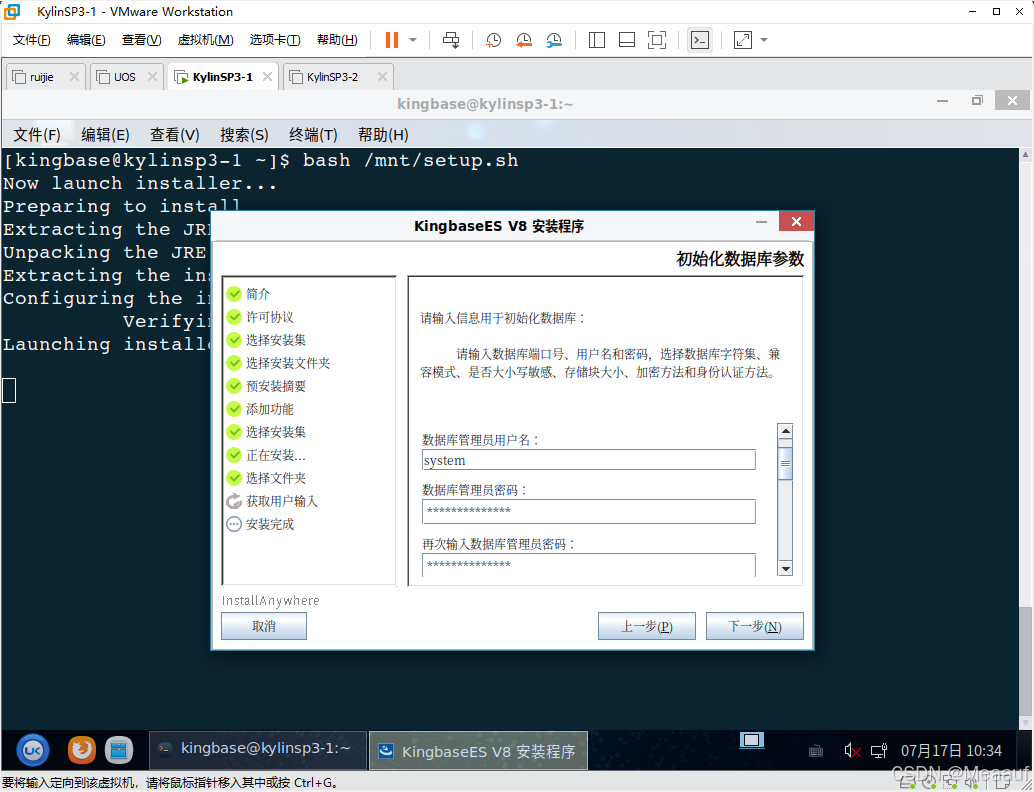Click the revert to snapshot icon
Viewport: 1034px width, 792px height.
[524, 40]
